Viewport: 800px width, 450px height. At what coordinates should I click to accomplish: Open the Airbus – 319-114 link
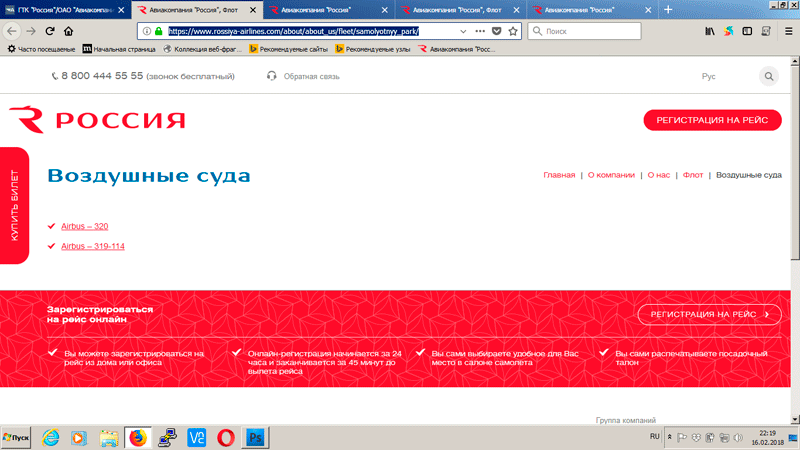93,246
